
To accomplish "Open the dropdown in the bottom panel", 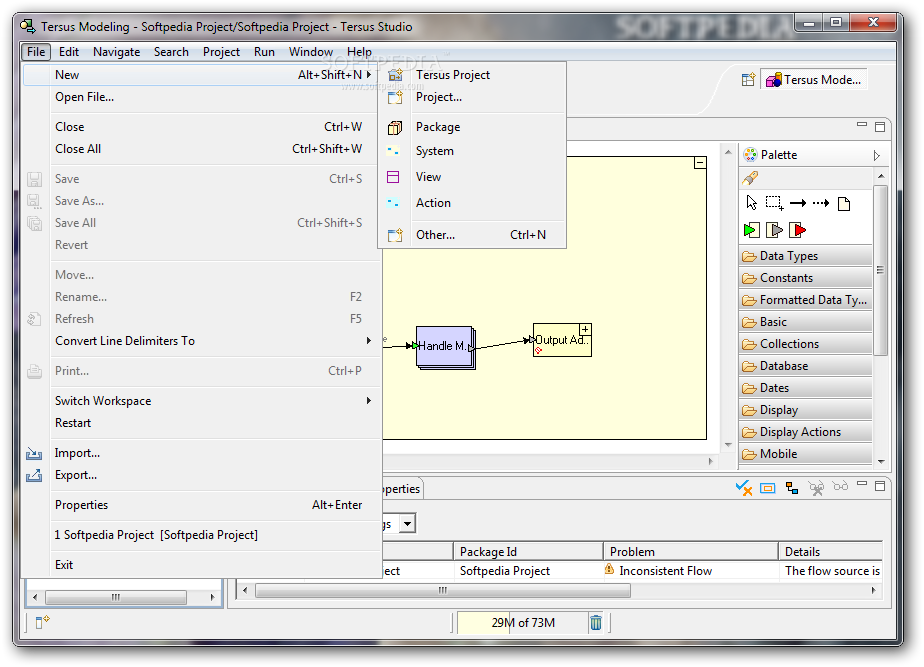I will [407, 523].
